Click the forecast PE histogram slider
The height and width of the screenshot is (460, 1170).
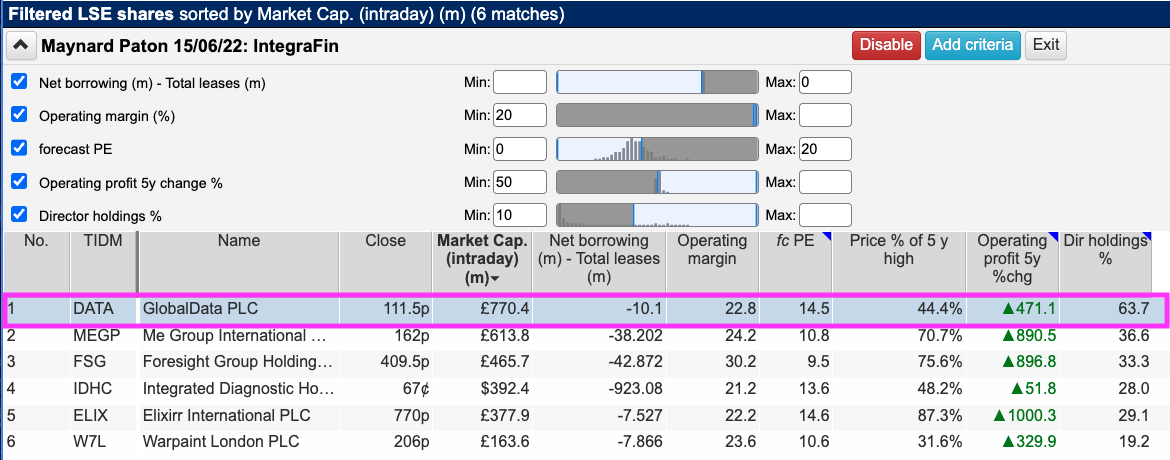(x=657, y=149)
